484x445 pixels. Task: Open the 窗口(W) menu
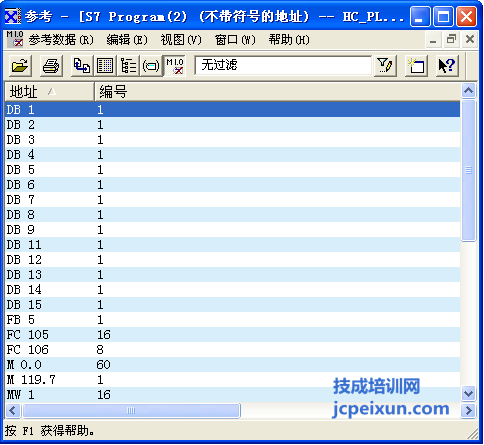tap(235, 40)
